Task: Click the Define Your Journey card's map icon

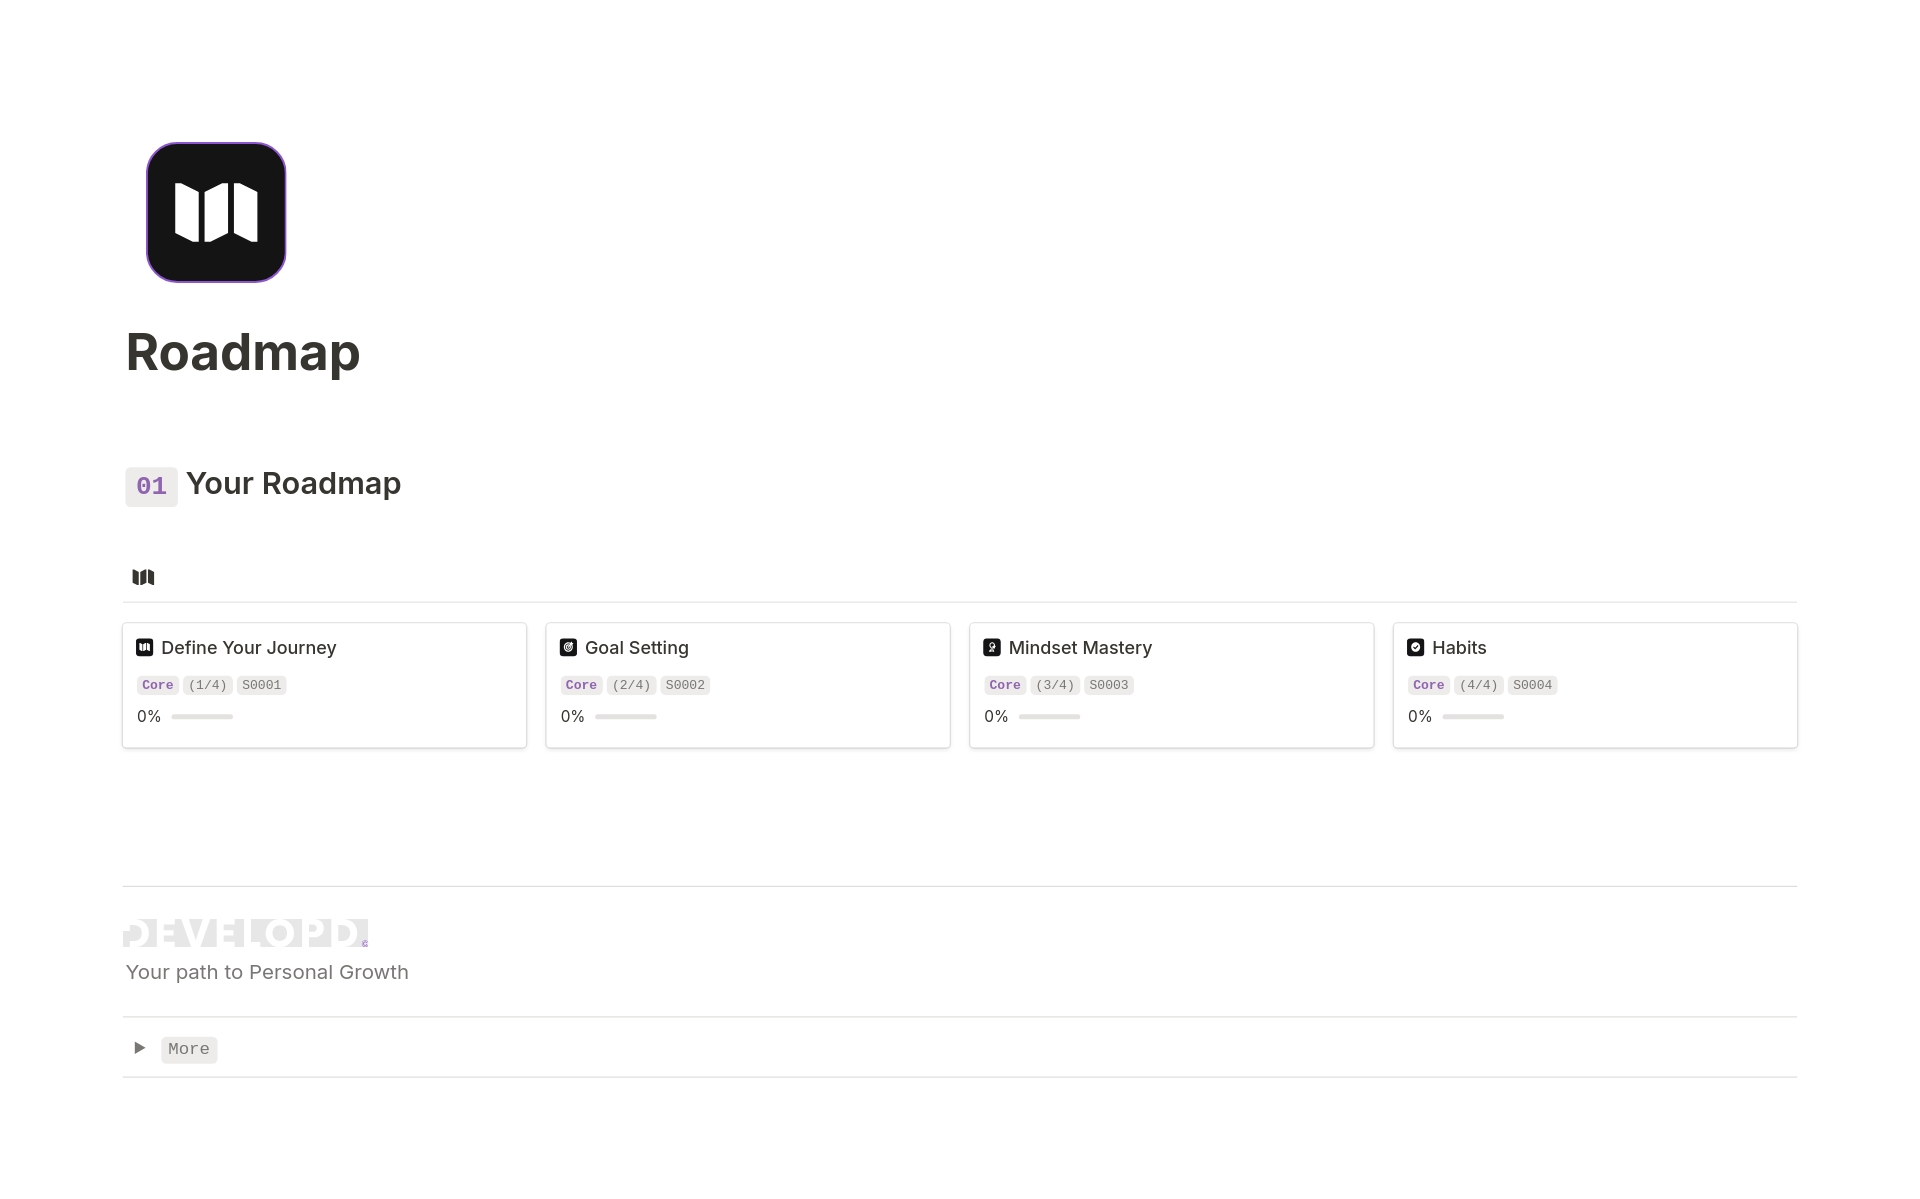Action: (x=143, y=647)
